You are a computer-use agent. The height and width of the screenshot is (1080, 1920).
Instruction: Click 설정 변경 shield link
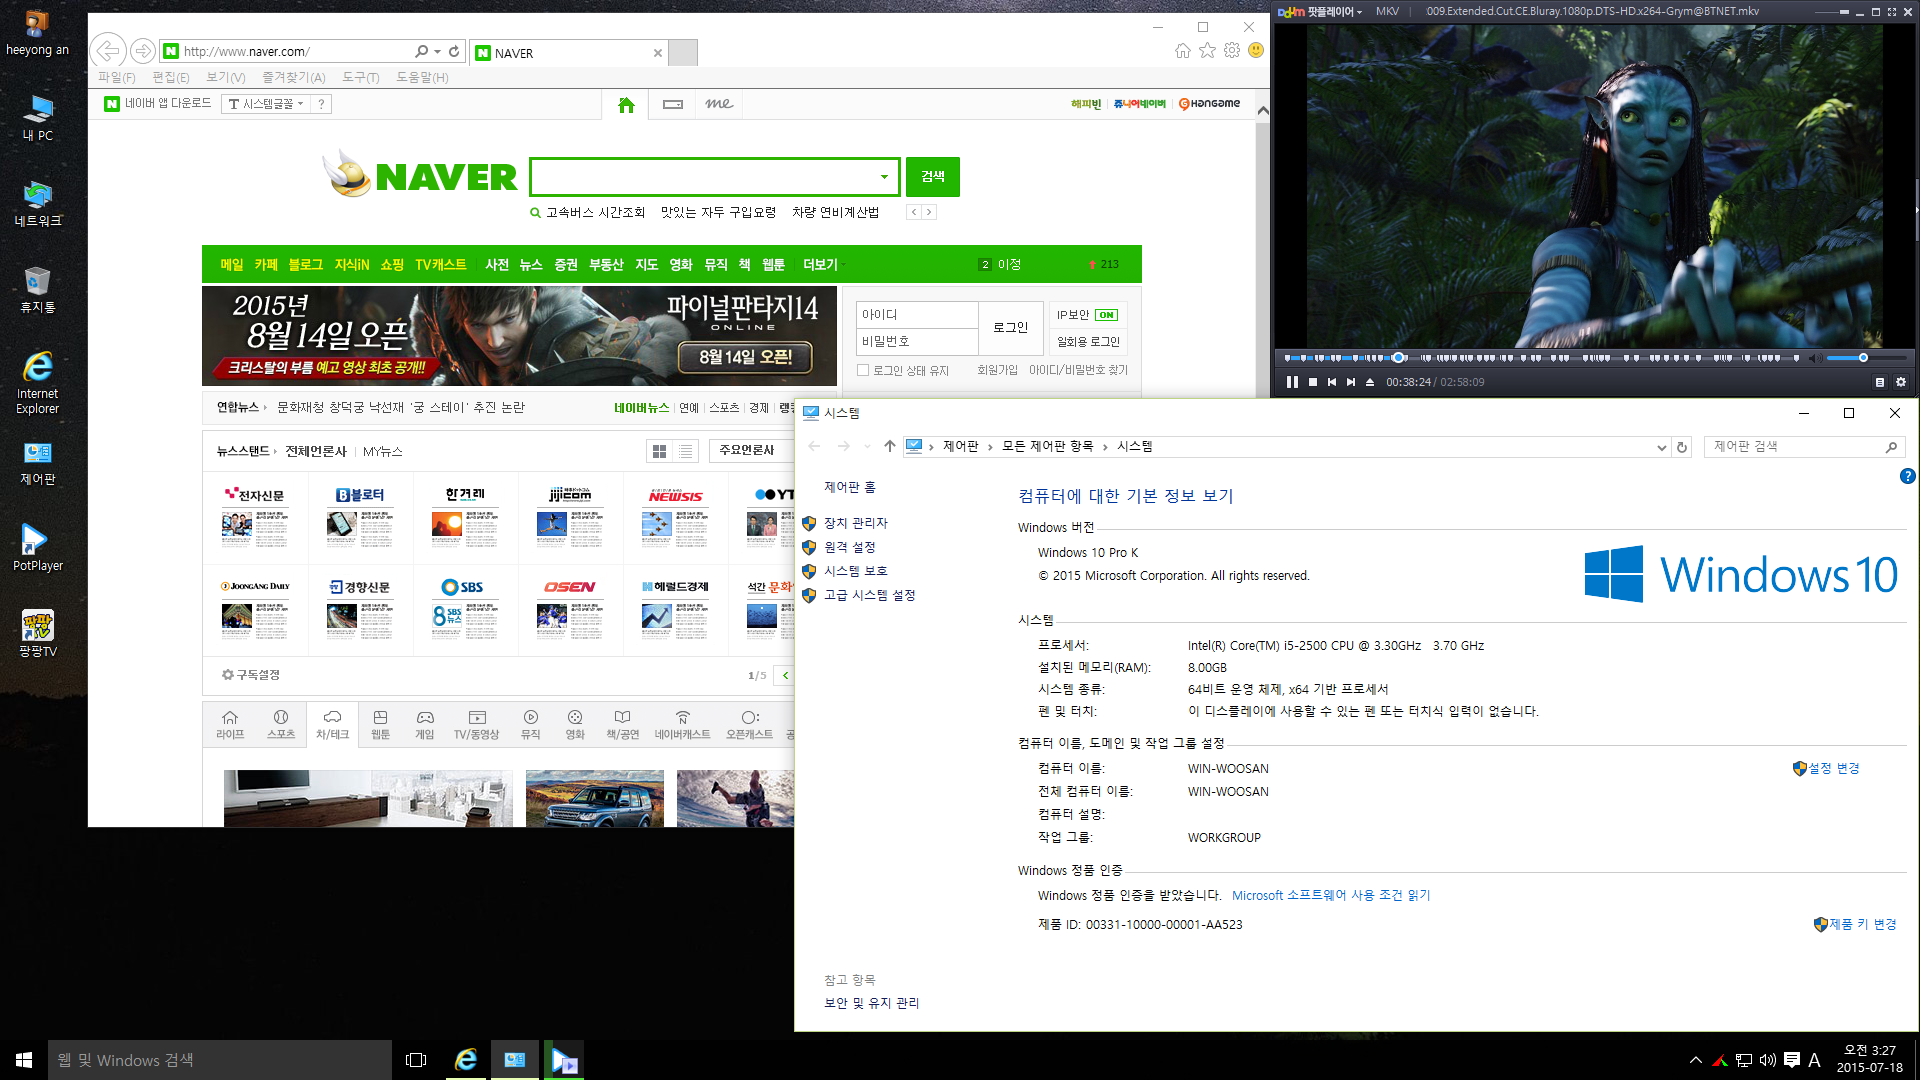coord(1826,769)
